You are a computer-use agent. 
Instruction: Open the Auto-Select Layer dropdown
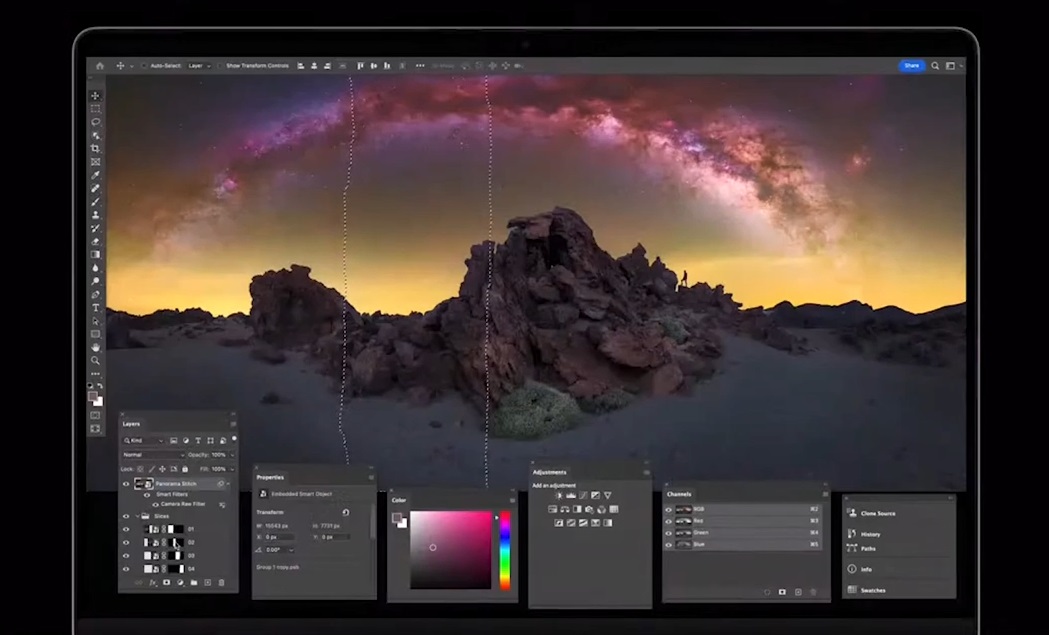point(199,66)
